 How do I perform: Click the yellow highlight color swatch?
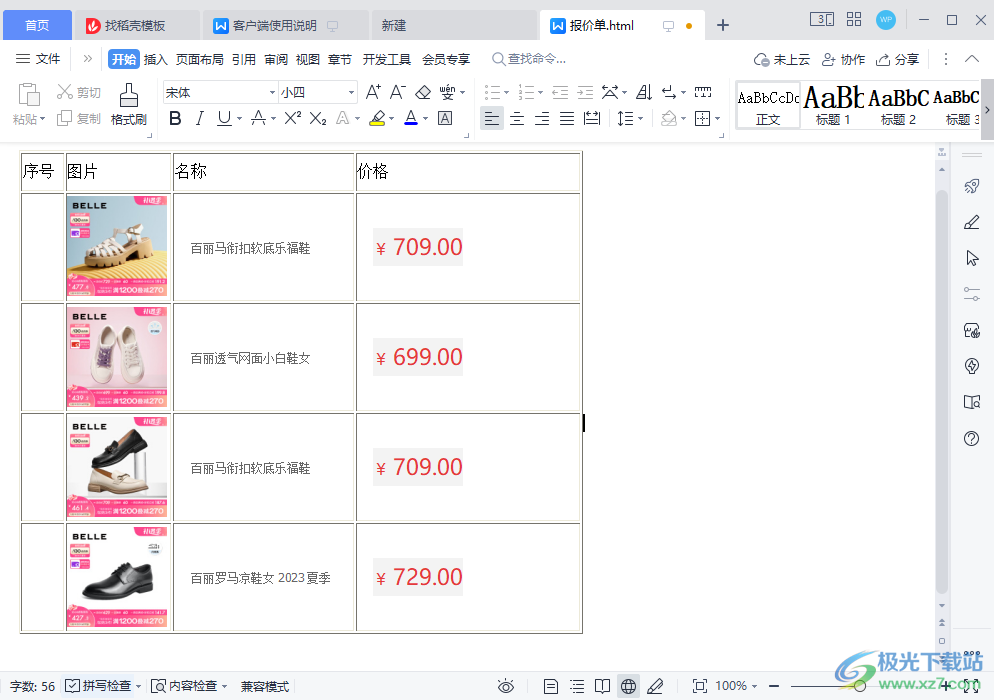[377, 119]
